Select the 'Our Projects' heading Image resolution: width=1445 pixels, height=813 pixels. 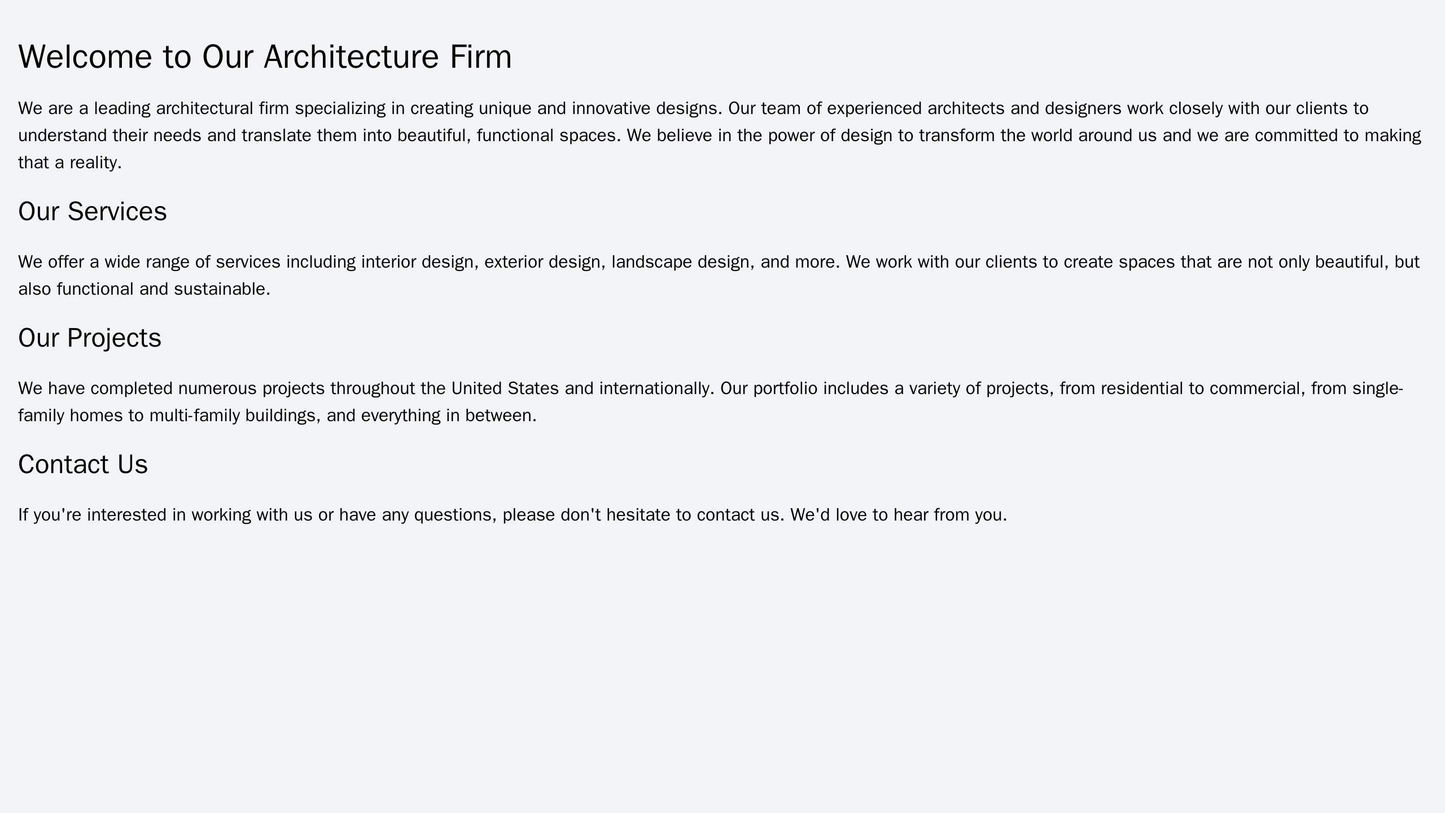[x=90, y=338]
